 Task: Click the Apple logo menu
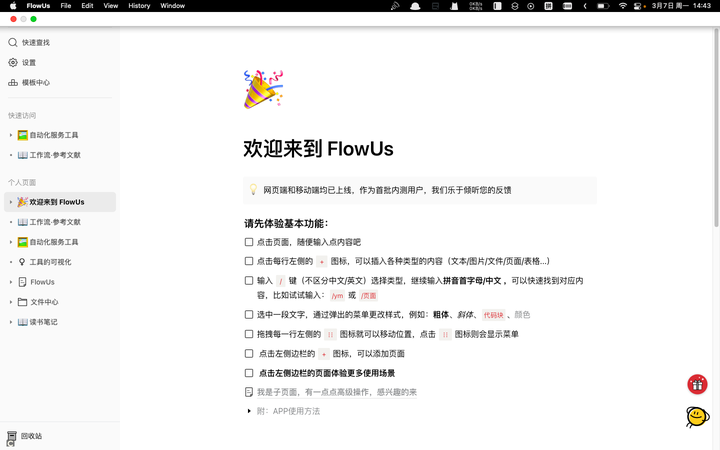click(13, 6)
